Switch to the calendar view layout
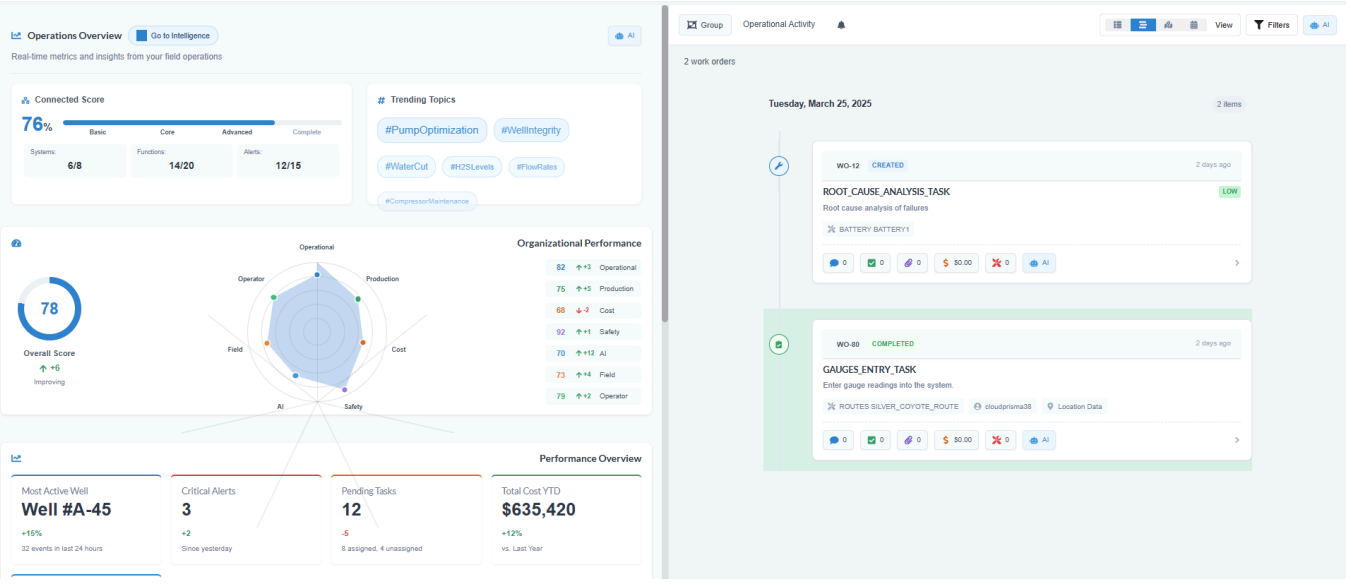This screenshot has width=1353, height=585. coord(1193,24)
